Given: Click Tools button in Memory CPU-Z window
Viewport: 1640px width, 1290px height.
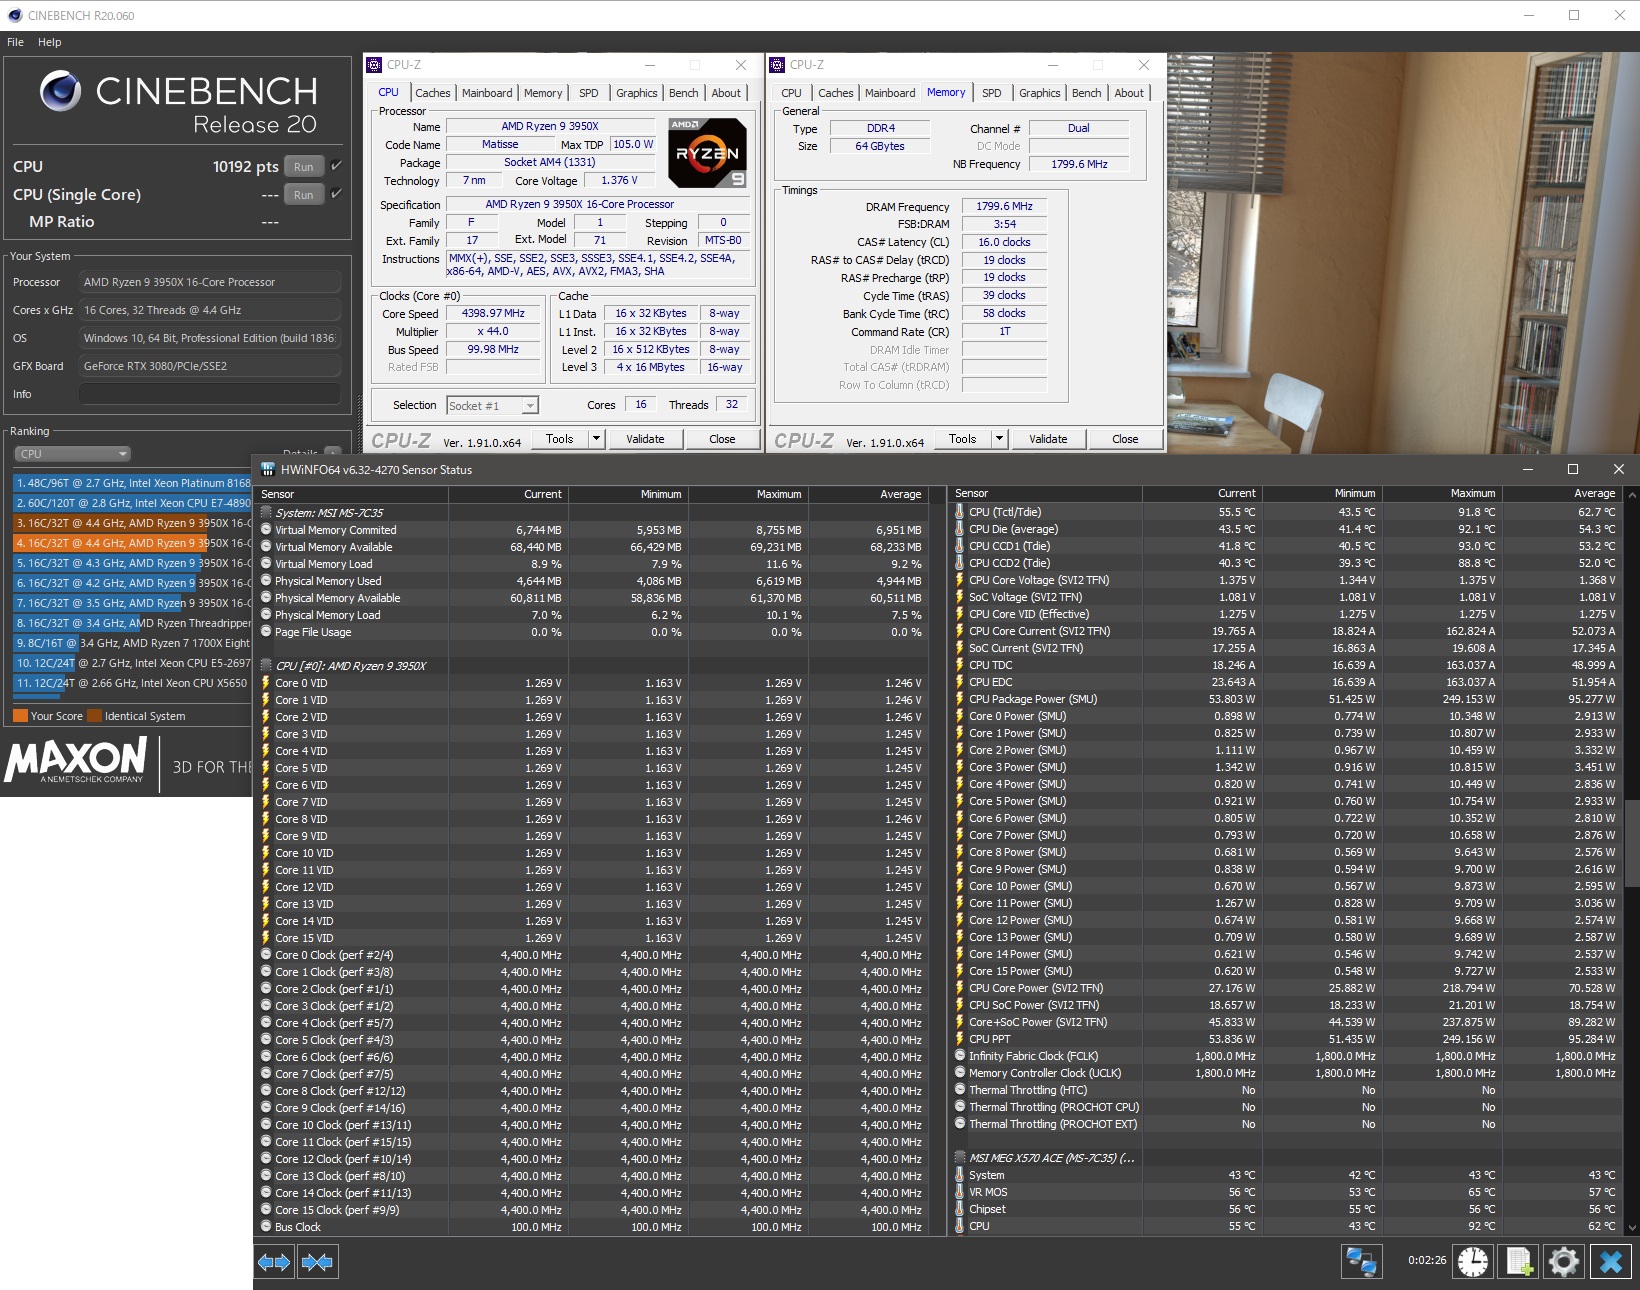Looking at the screenshot, I should (963, 439).
